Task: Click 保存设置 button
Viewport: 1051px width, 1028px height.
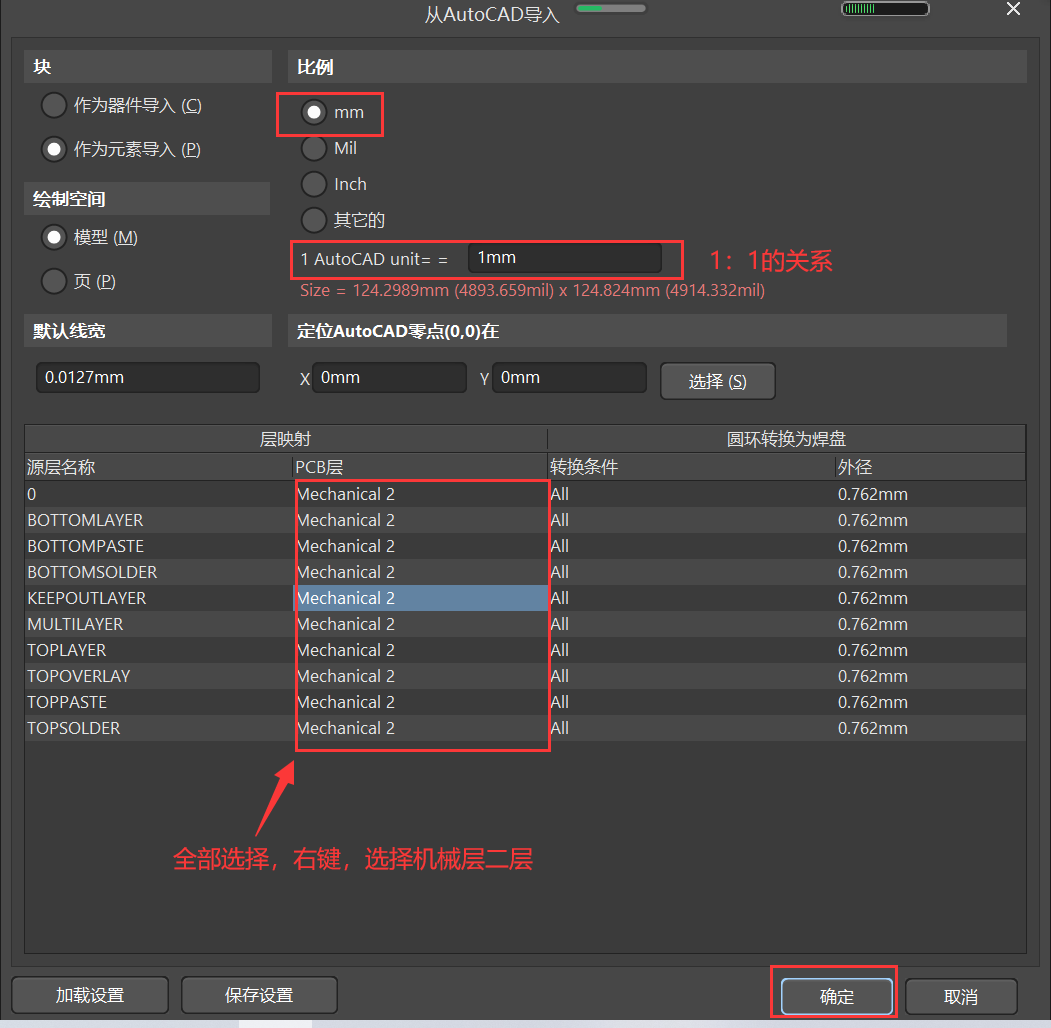Action: [259, 995]
